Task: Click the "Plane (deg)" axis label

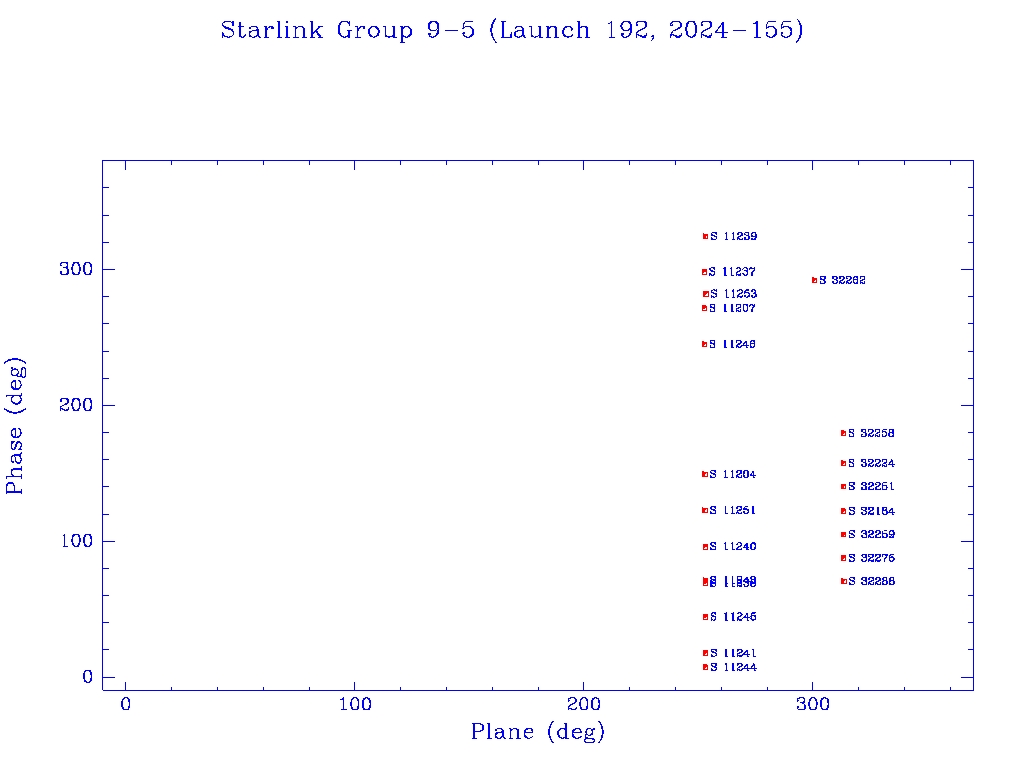Action: [538, 732]
